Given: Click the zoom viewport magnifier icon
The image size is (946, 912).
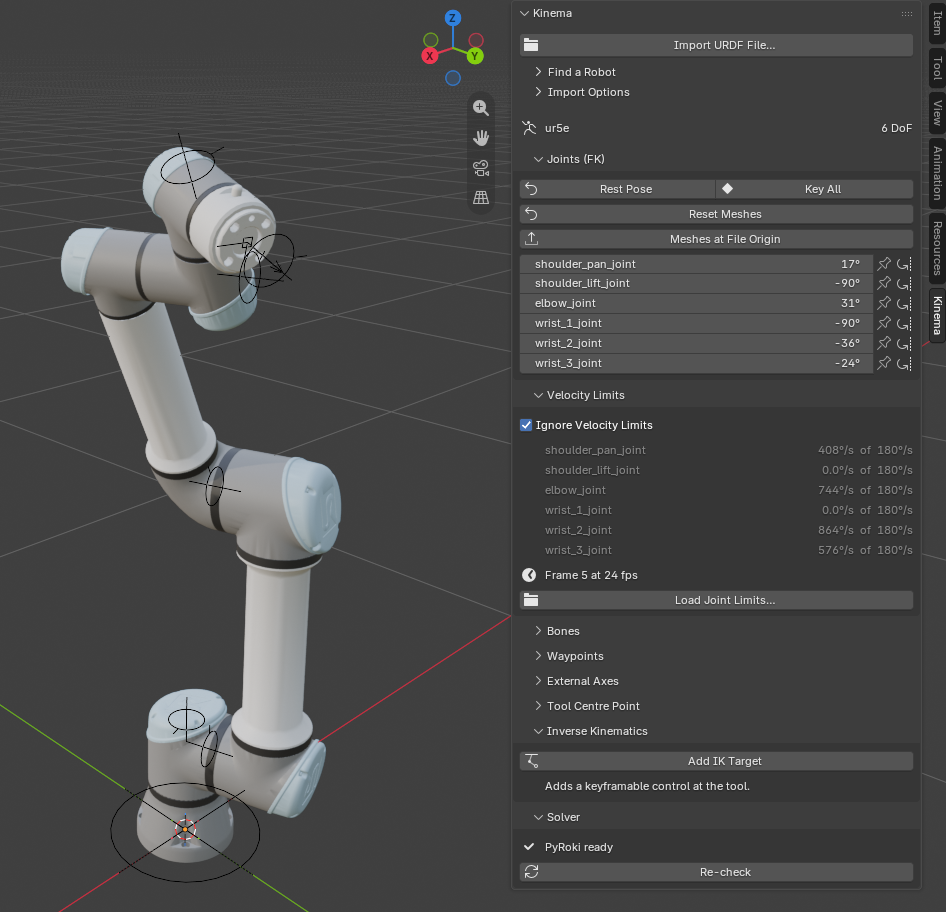Looking at the screenshot, I should tap(481, 108).
